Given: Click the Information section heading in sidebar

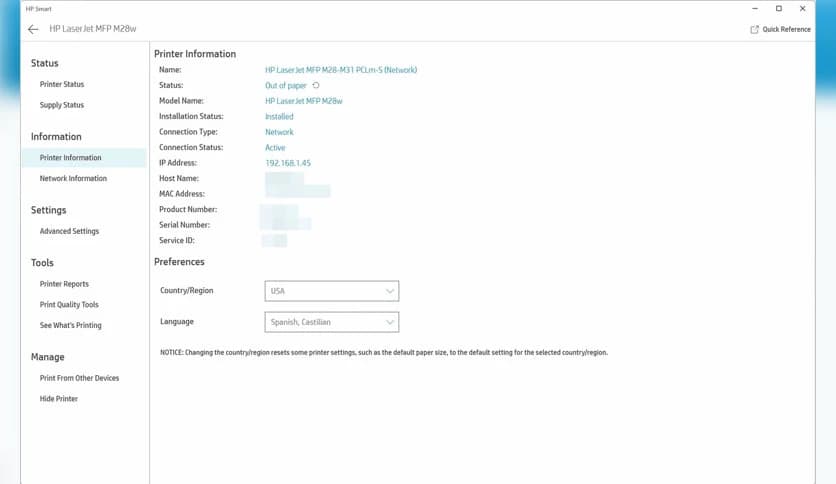Looking at the screenshot, I should pos(56,137).
